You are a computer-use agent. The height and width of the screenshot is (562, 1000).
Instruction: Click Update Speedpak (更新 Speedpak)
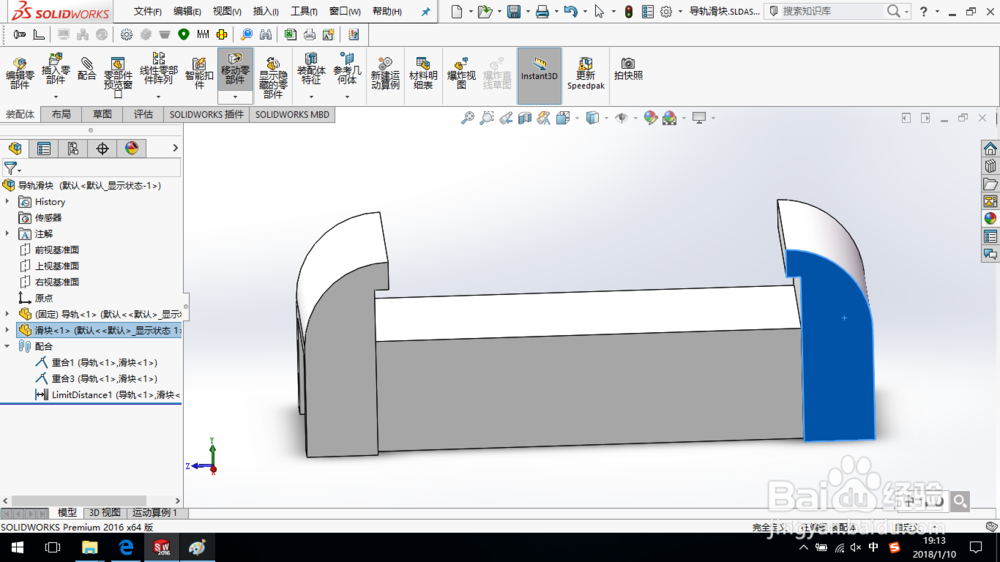(x=585, y=74)
